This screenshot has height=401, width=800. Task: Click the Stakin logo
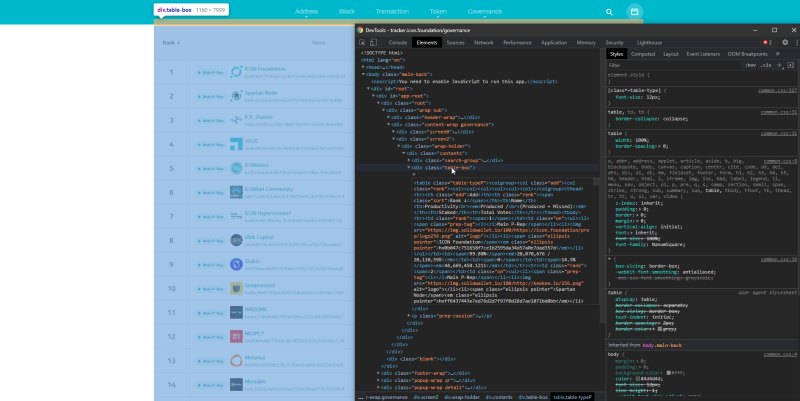coord(236,264)
